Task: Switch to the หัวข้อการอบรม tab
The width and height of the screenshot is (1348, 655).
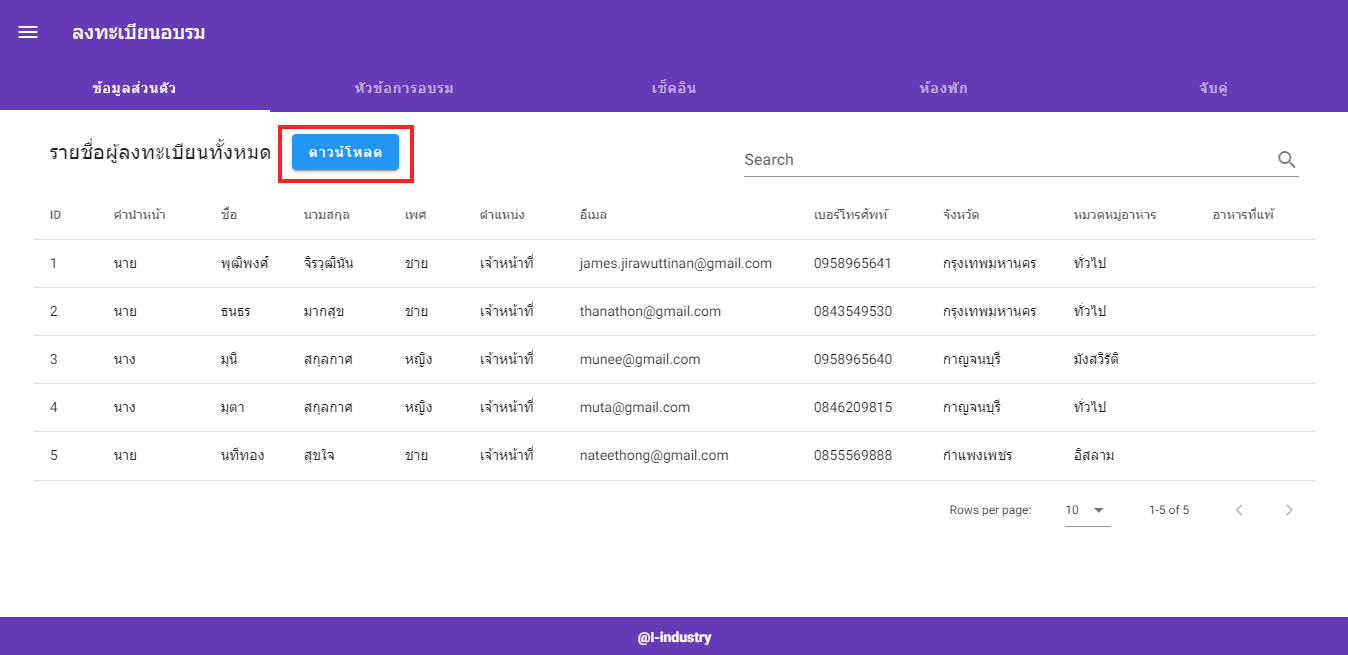Action: (x=404, y=88)
